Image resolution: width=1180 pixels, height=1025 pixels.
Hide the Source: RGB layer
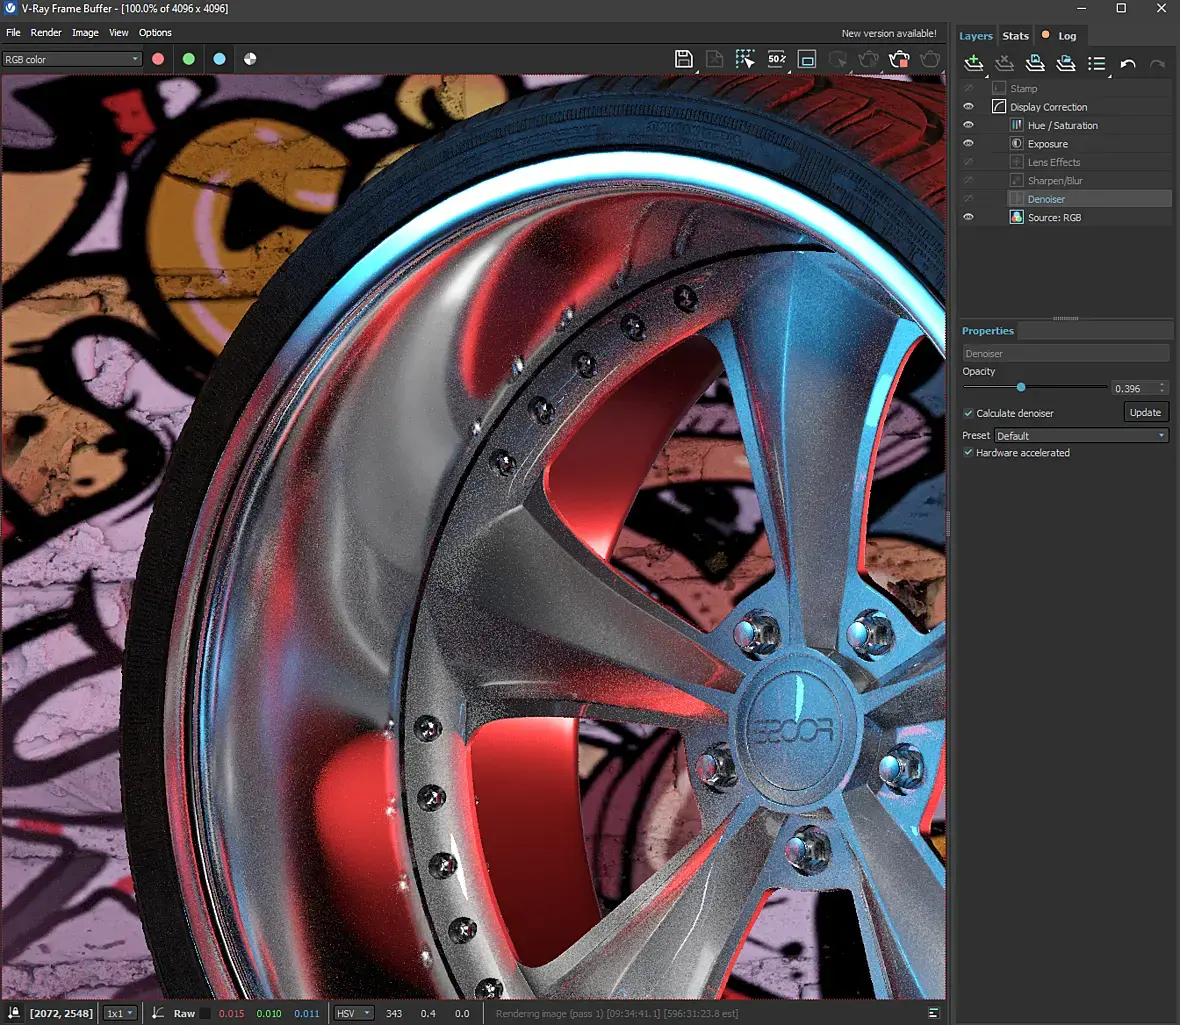click(x=969, y=217)
